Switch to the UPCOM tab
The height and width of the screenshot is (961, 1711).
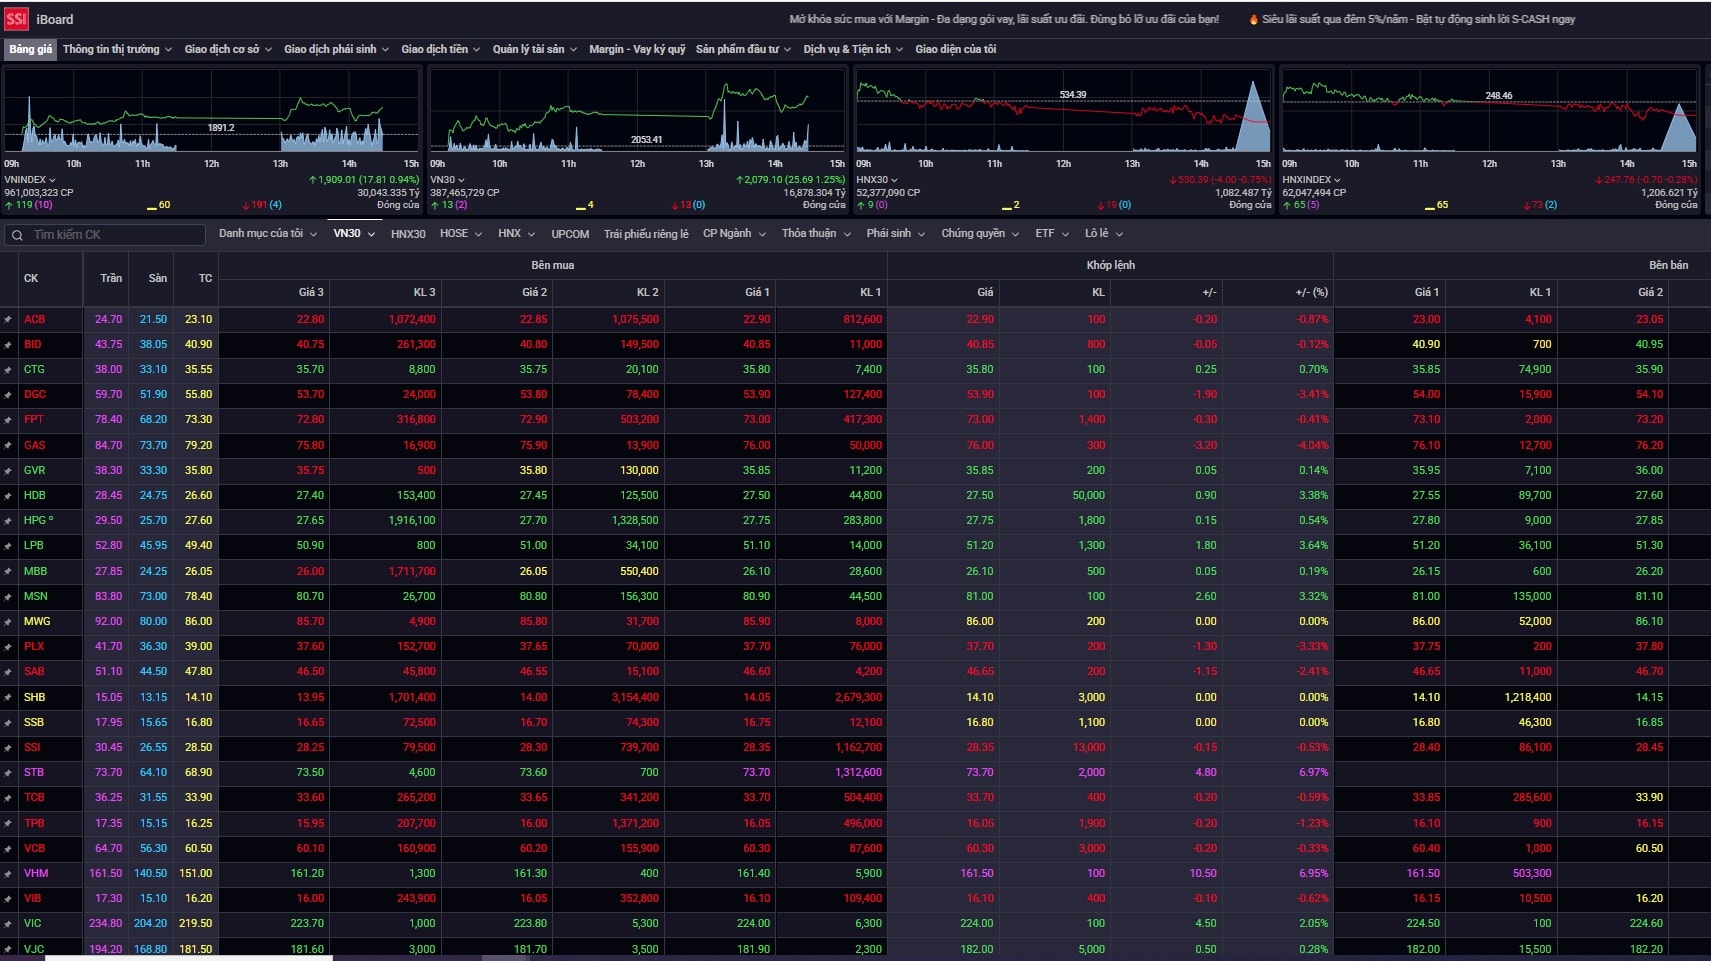click(570, 234)
